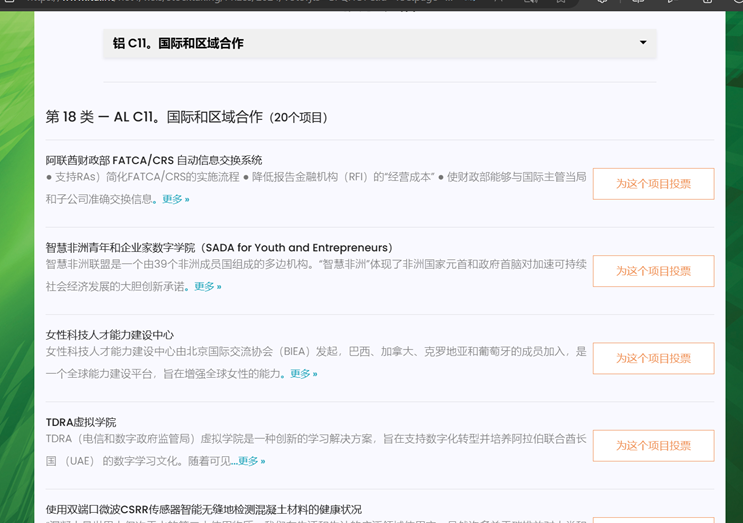This screenshot has width=743, height=523.
Task: Vote for the SADA for Youth and Entrepreneurs project
Action: pyautogui.click(x=653, y=271)
